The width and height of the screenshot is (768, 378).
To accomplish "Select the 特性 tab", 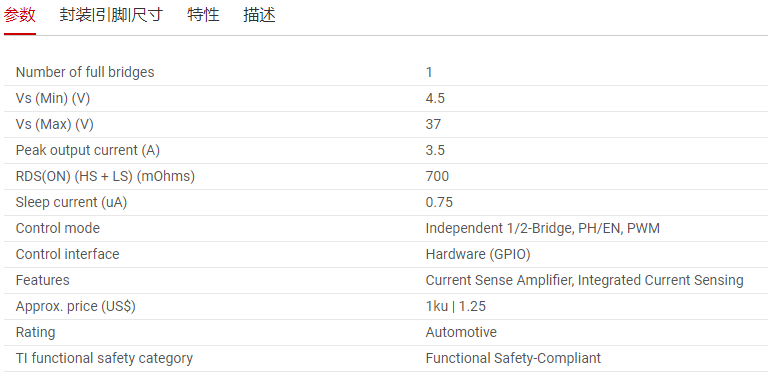I will (x=203, y=15).
